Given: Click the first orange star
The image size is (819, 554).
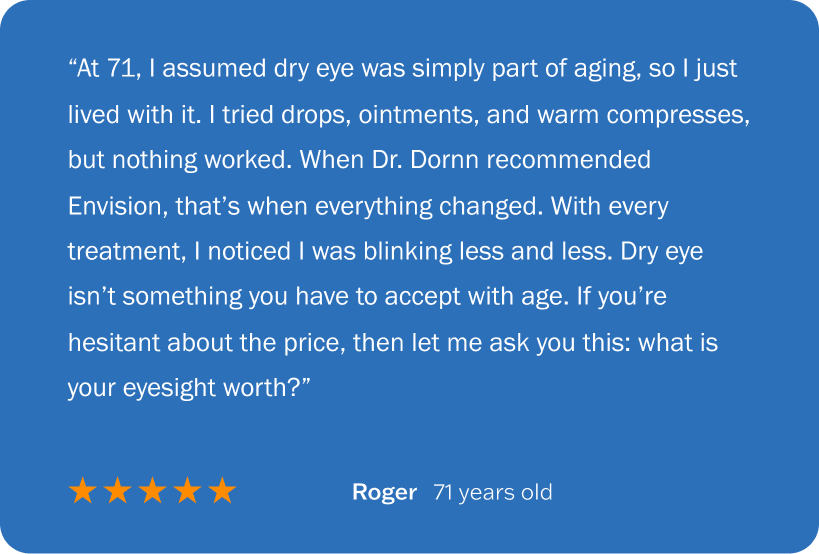Looking at the screenshot, I should pyautogui.click(x=83, y=491).
